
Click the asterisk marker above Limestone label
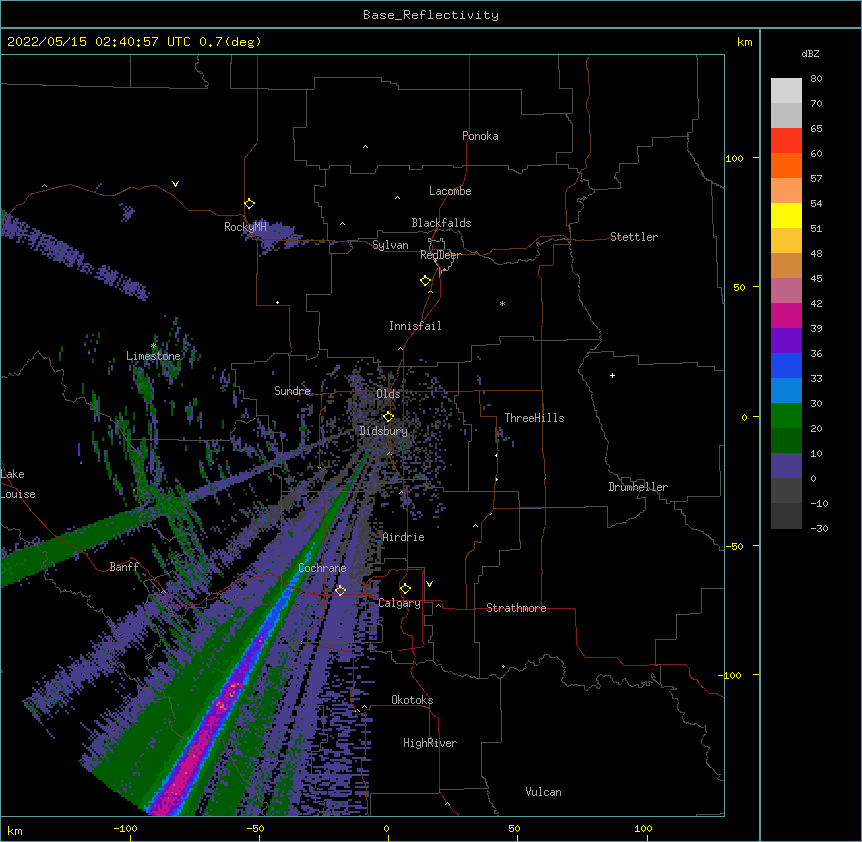(154, 346)
